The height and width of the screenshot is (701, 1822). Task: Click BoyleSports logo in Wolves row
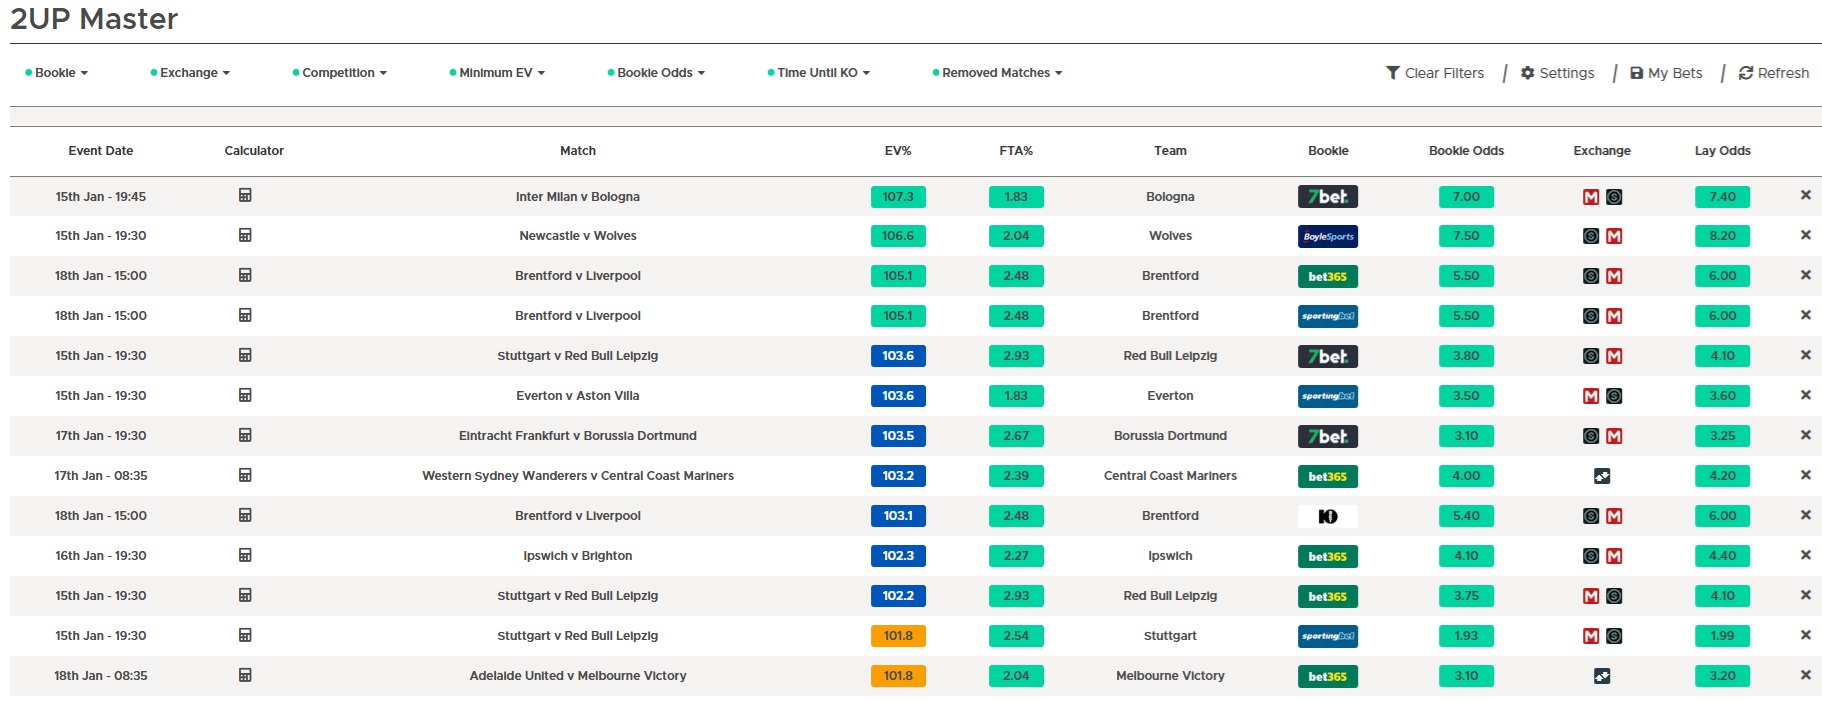pos(1327,237)
